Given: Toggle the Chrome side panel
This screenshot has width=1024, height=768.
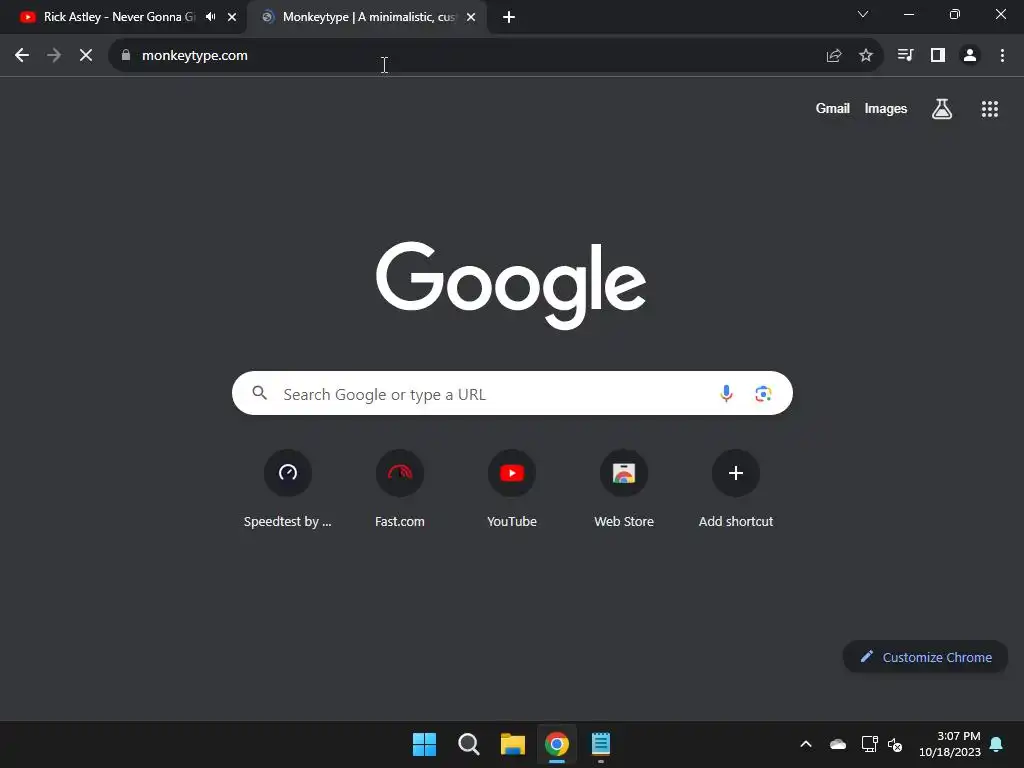Looking at the screenshot, I should (x=938, y=56).
